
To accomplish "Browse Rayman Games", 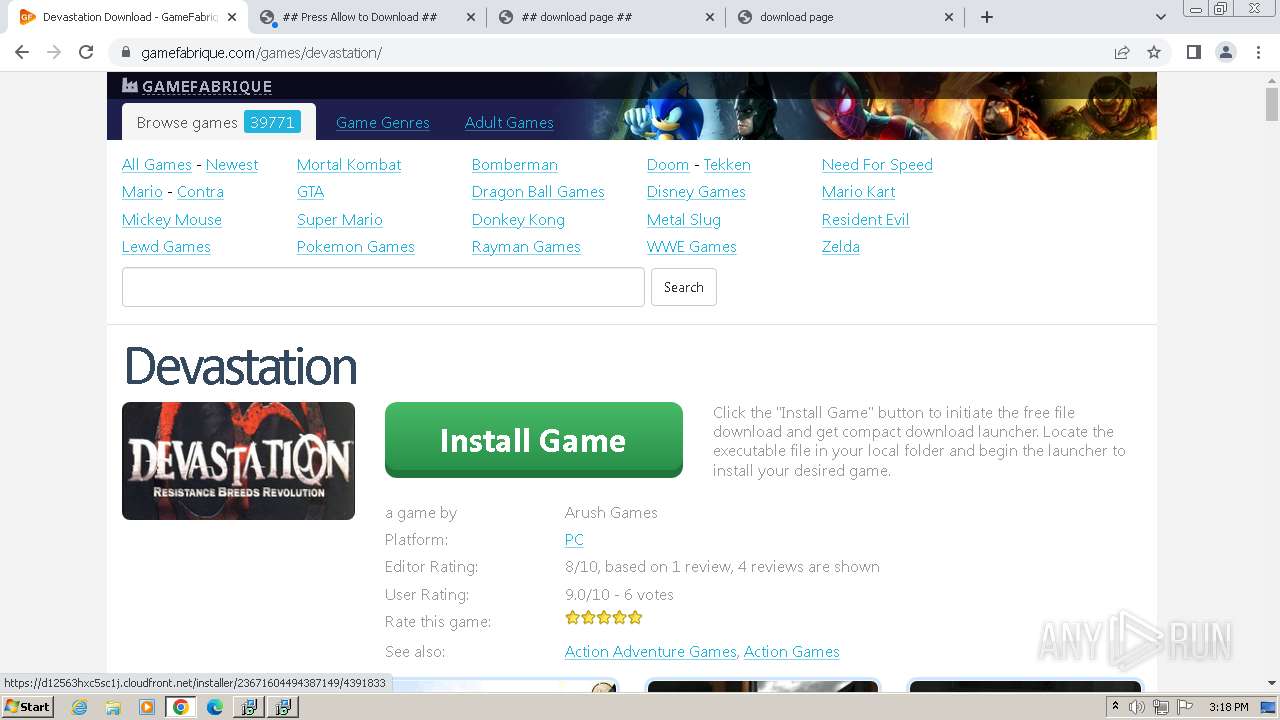I will pyautogui.click(x=526, y=247).
